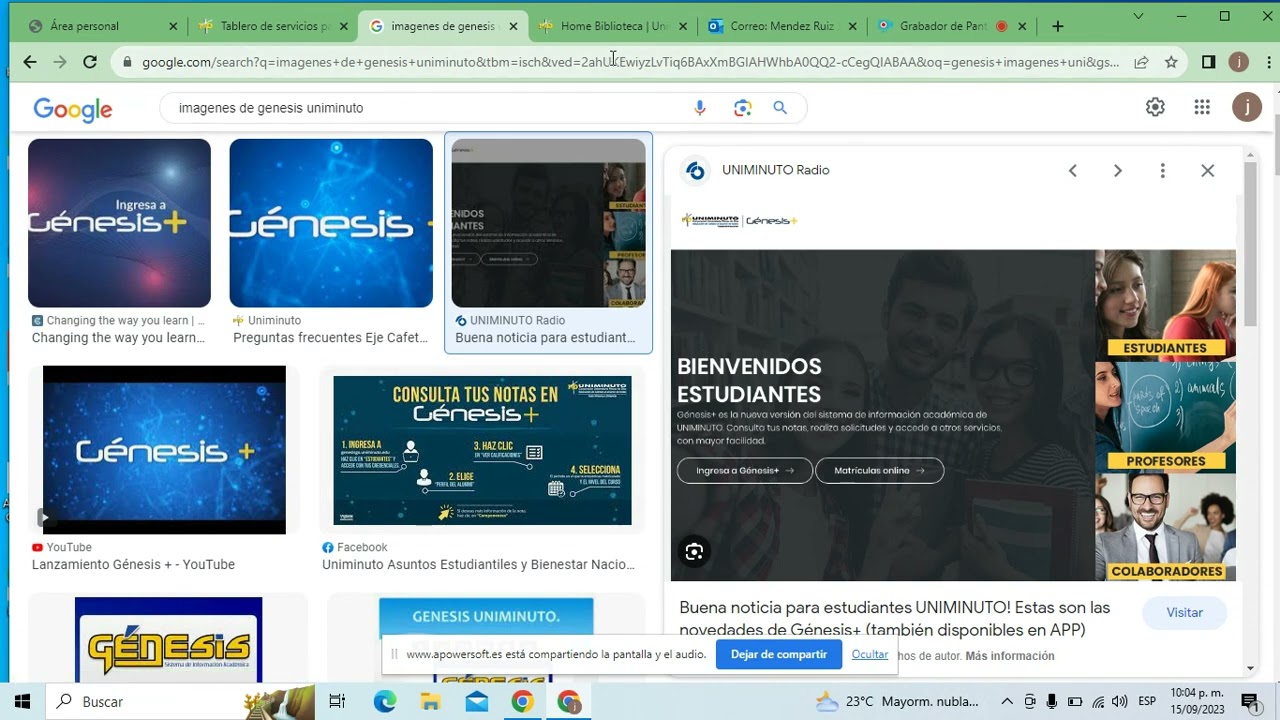
Task: Open Google account avatar
Action: coord(1247,107)
